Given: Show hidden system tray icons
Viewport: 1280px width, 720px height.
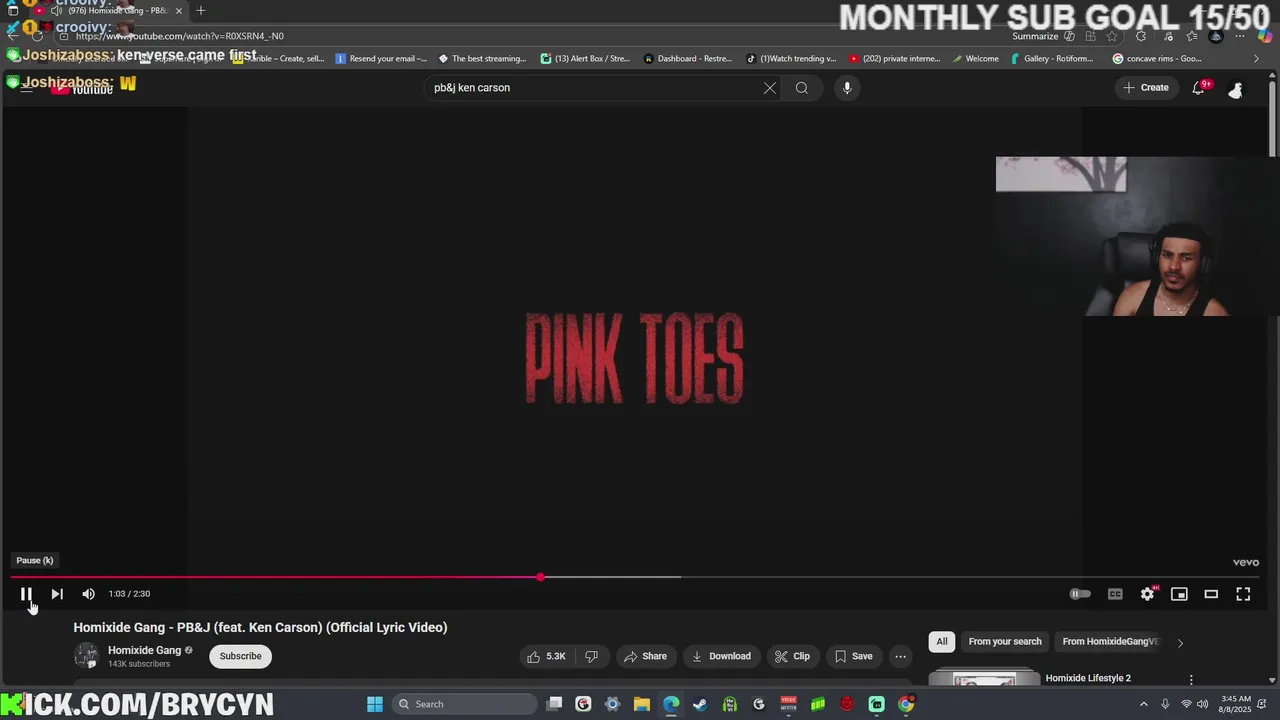Looking at the screenshot, I should coord(1144,704).
